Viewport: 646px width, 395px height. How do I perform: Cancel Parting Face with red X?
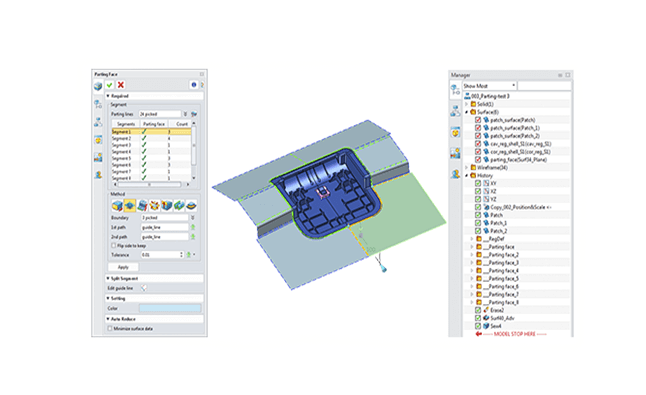[x=121, y=85]
